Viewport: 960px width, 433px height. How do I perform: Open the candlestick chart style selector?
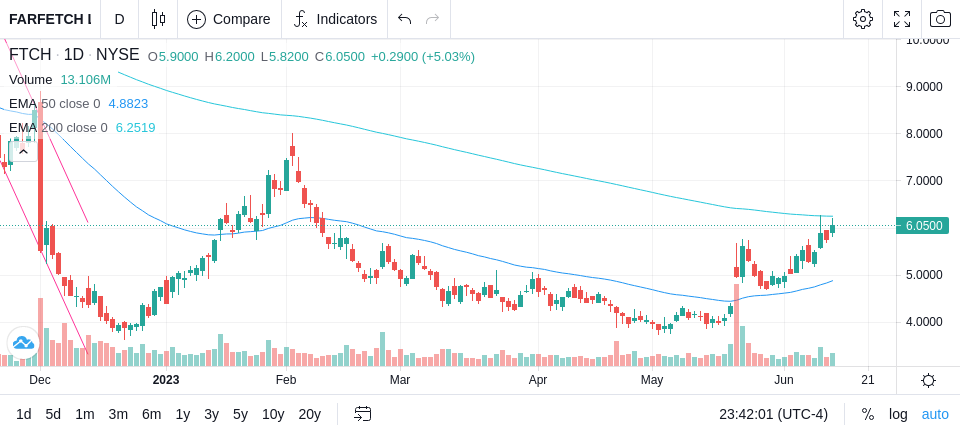[158, 19]
